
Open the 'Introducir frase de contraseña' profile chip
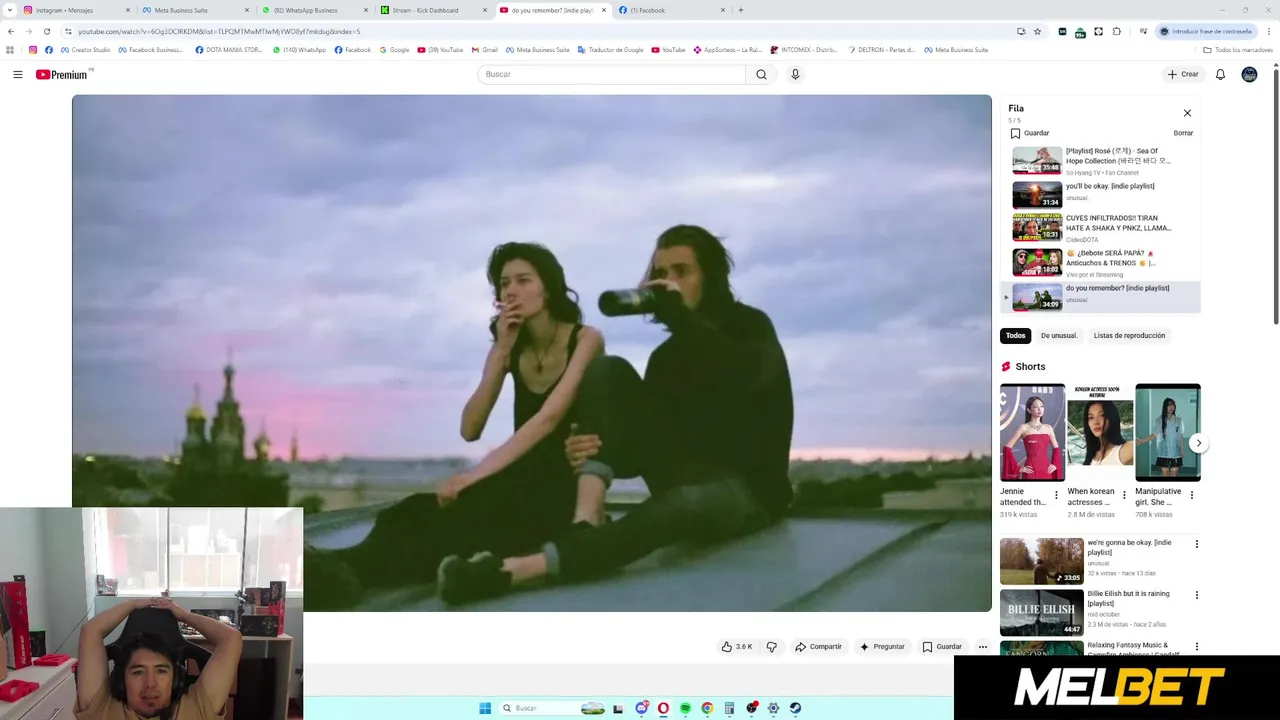pyautogui.click(x=1205, y=31)
